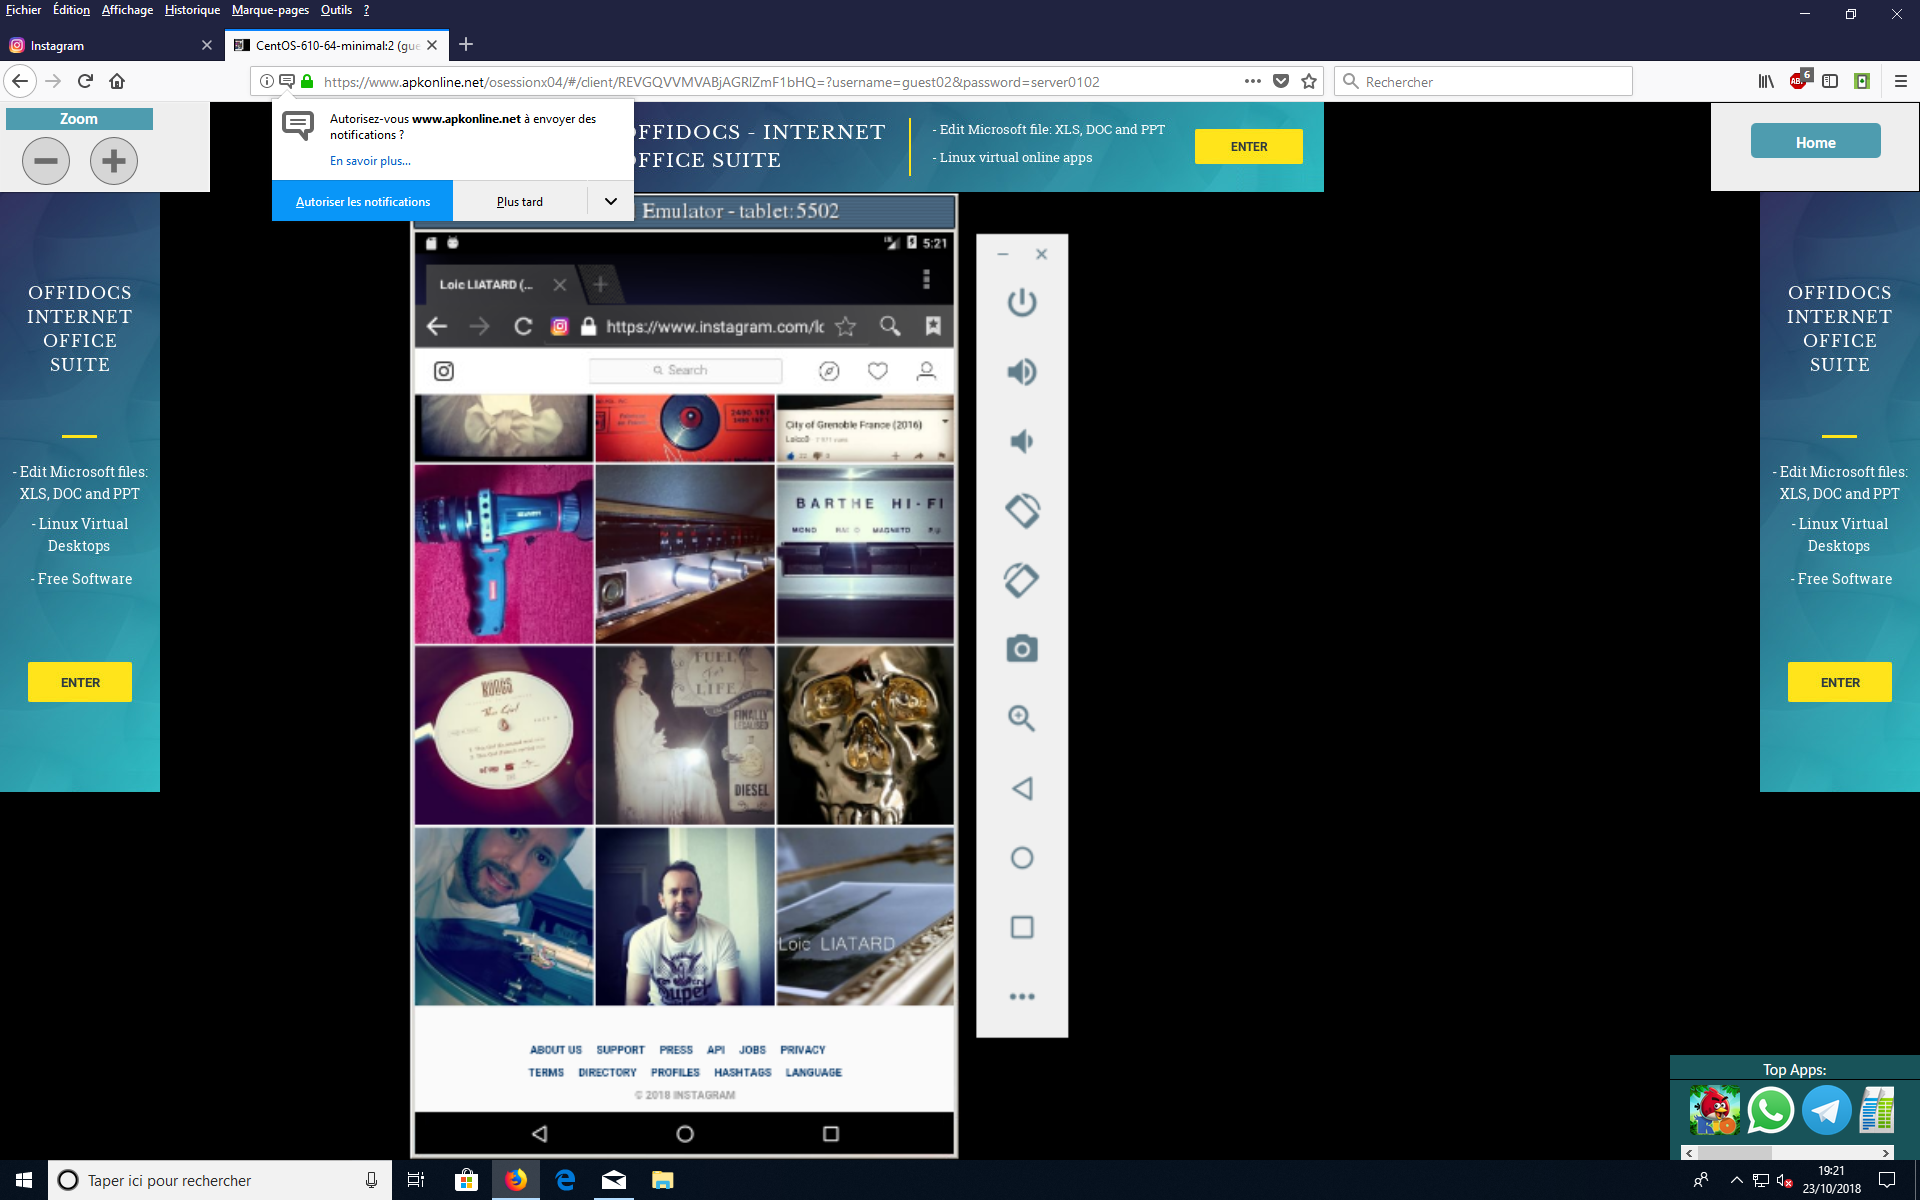Click the Home button

coord(1815,142)
